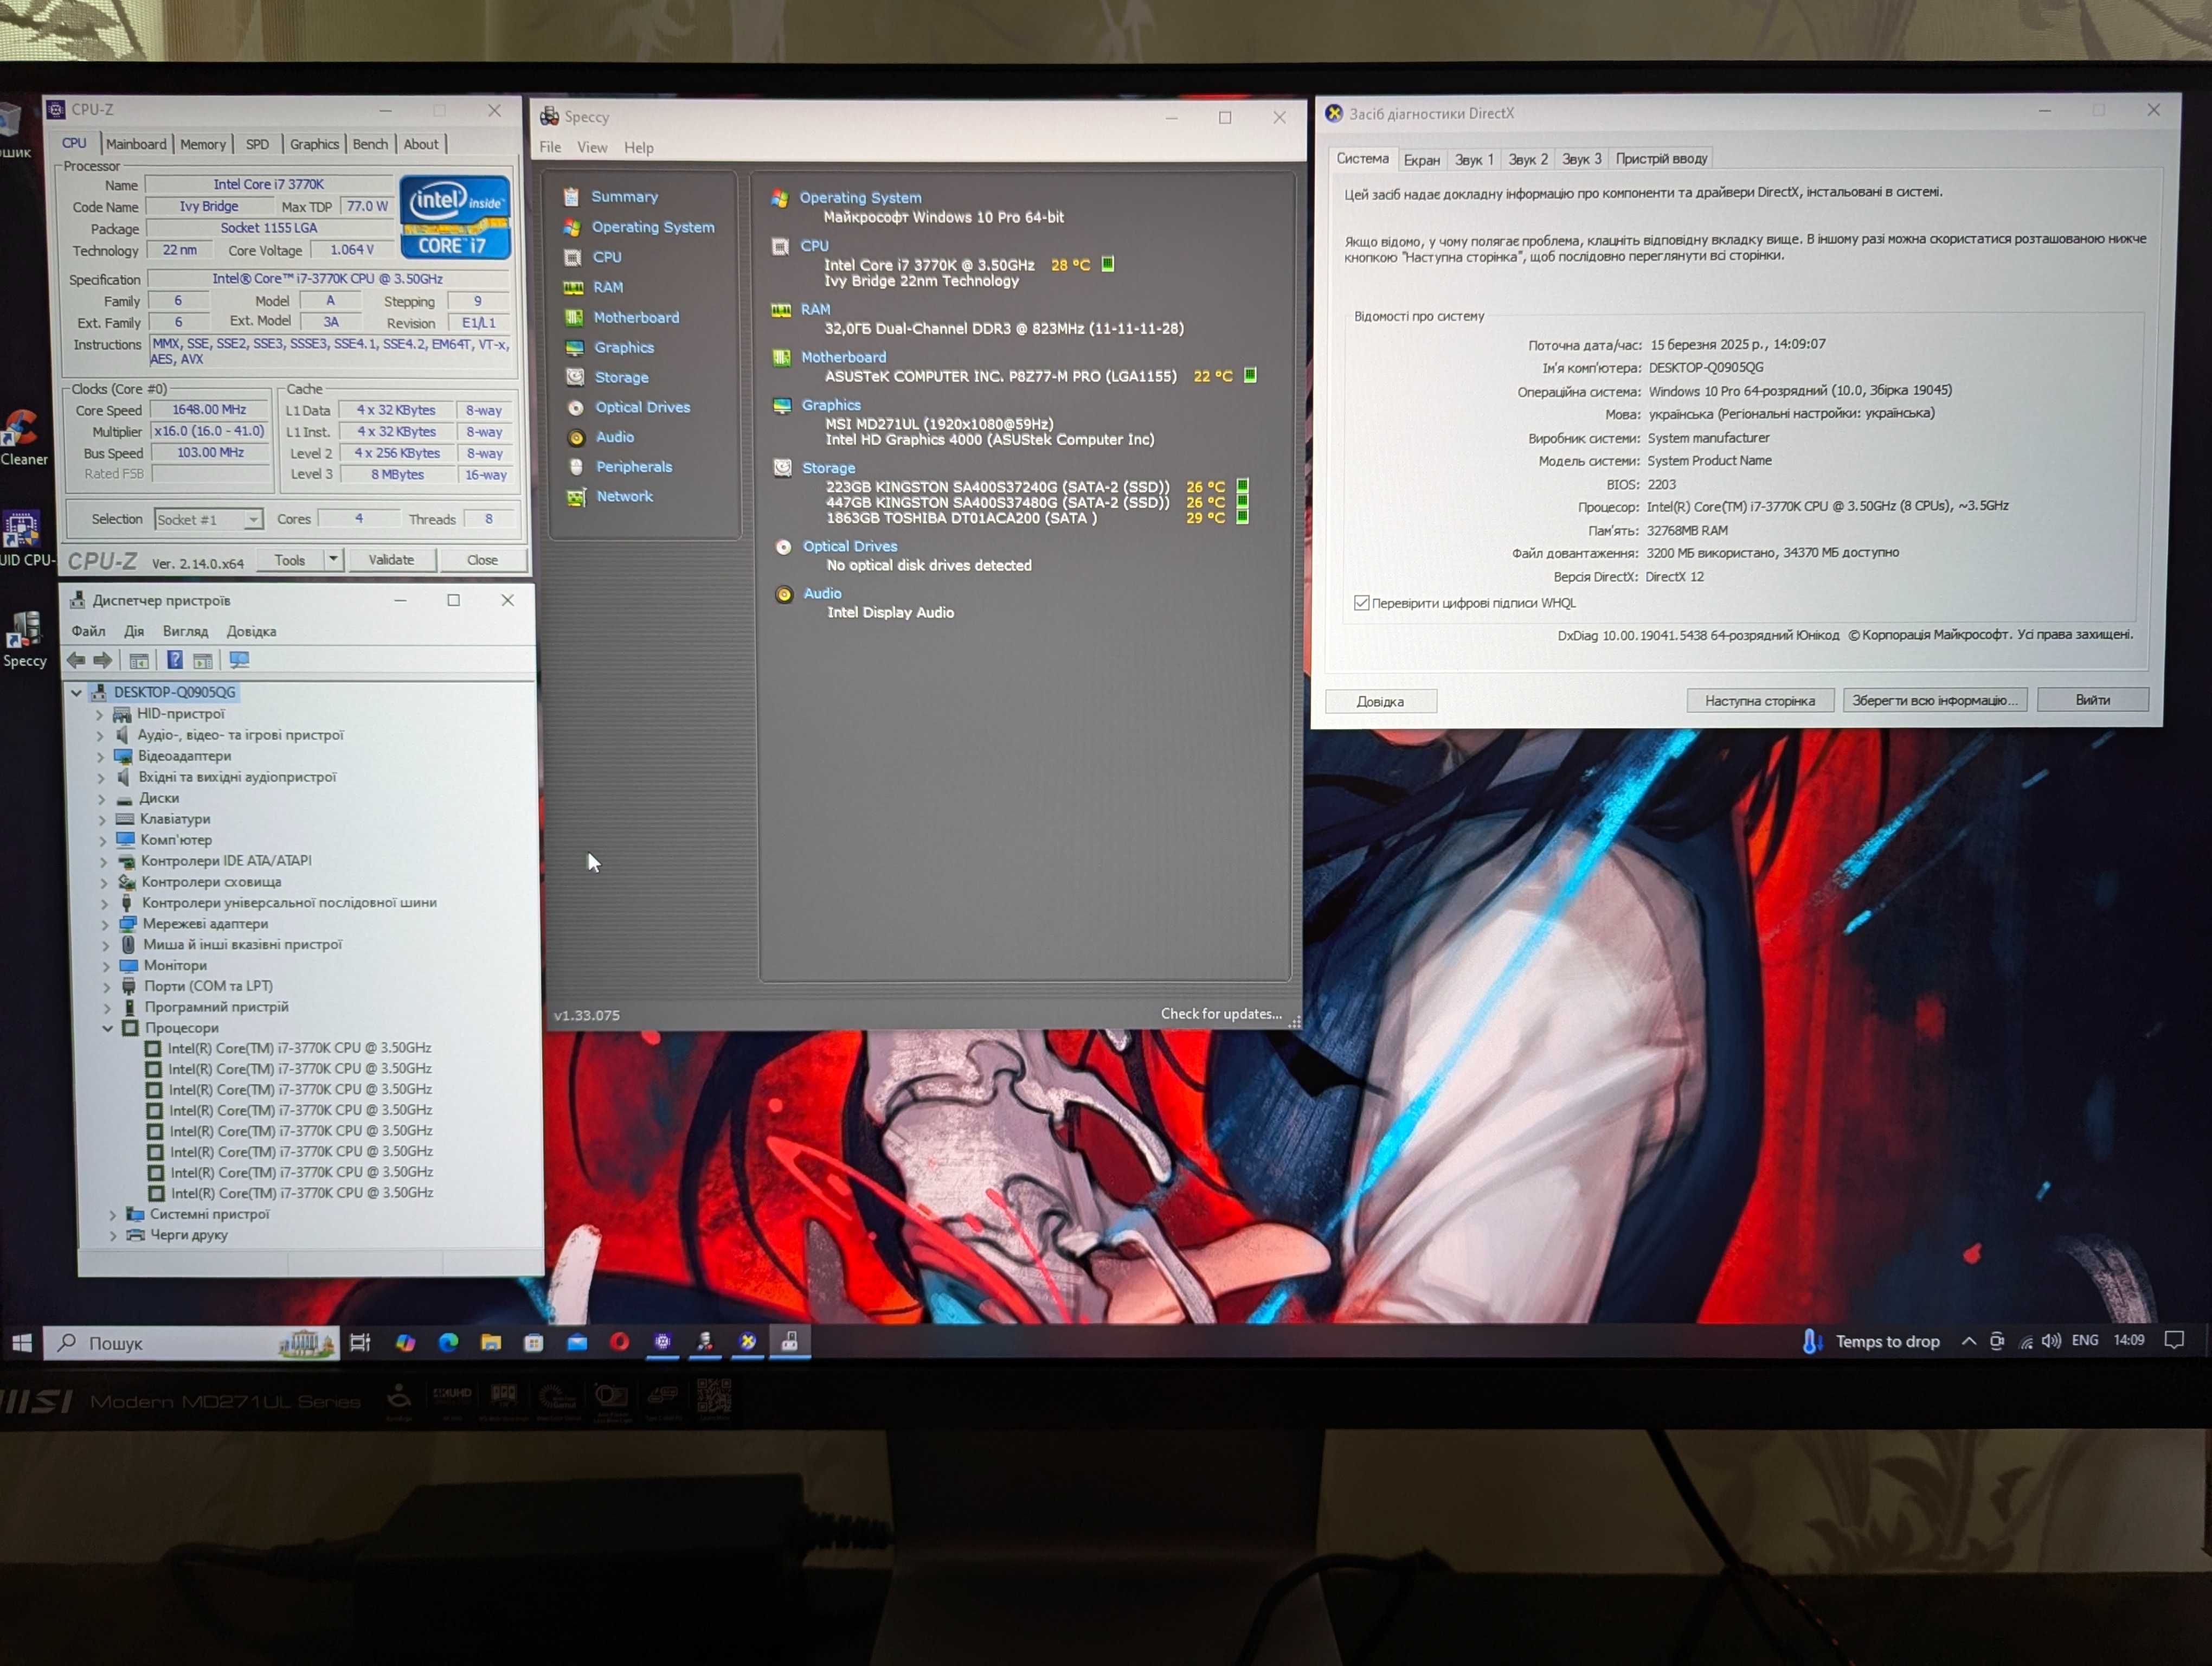Expand the Диски node
The height and width of the screenshot is (1666, 2212).
tap(101, 799)
